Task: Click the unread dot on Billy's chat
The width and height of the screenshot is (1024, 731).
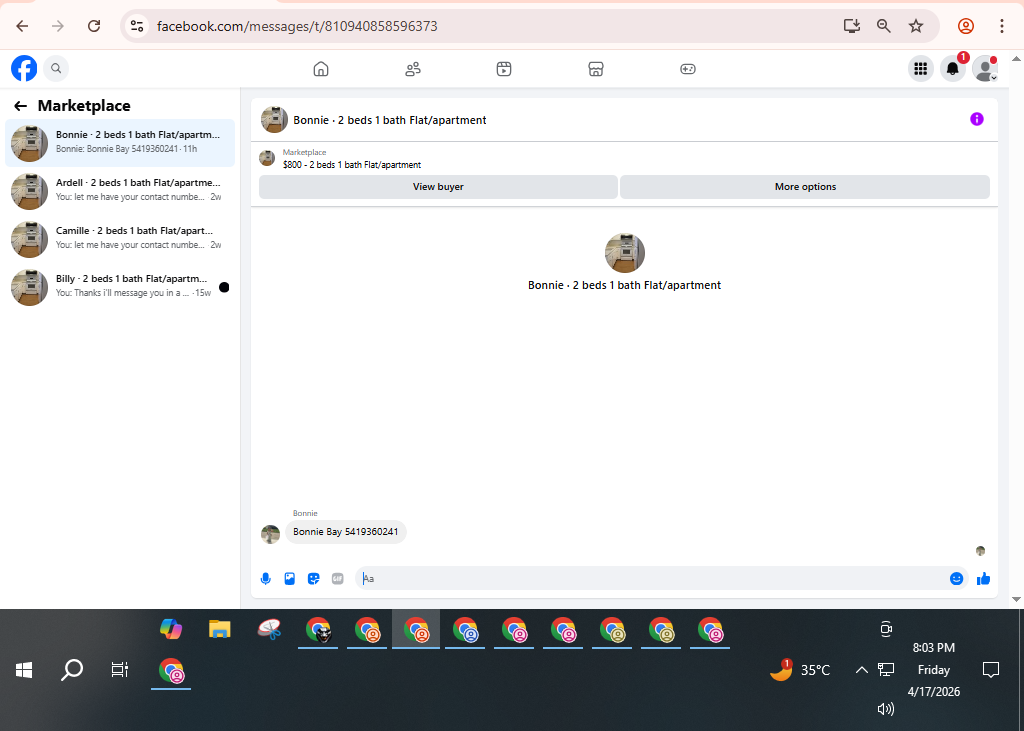Action: [224, 287]
